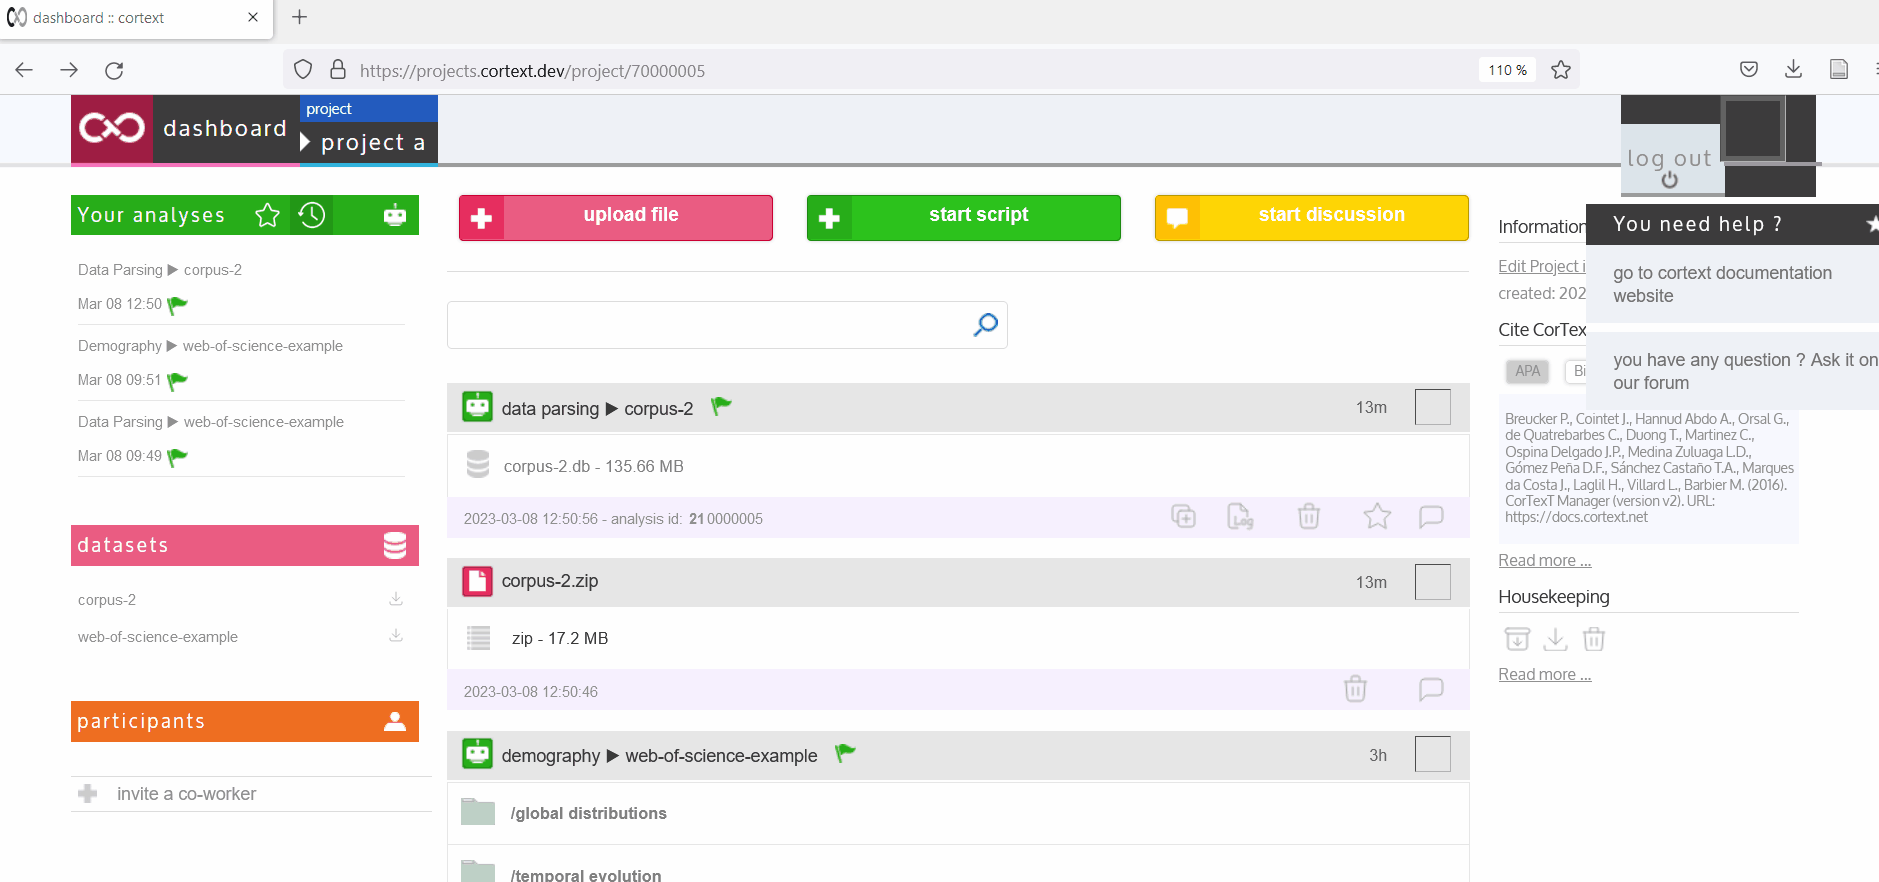Open the favorites star in Your analyses
The width and height of the screenshot is (1879, 882).
pos(267,215)
